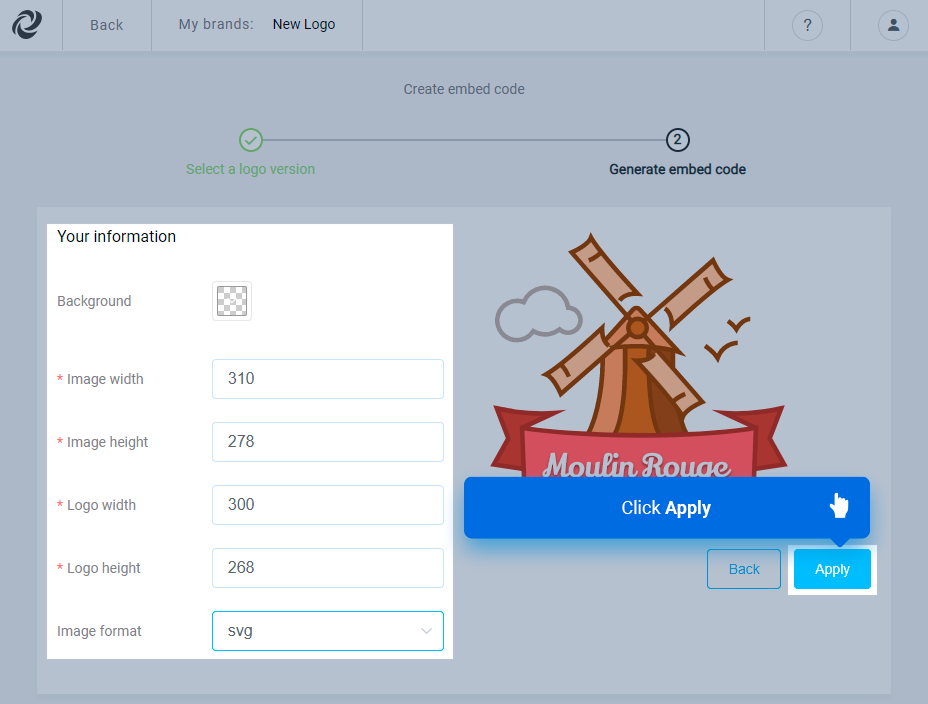Focus the Logo width field
Viewport: 928px width, 704px height.
click(x=328, y=505)
